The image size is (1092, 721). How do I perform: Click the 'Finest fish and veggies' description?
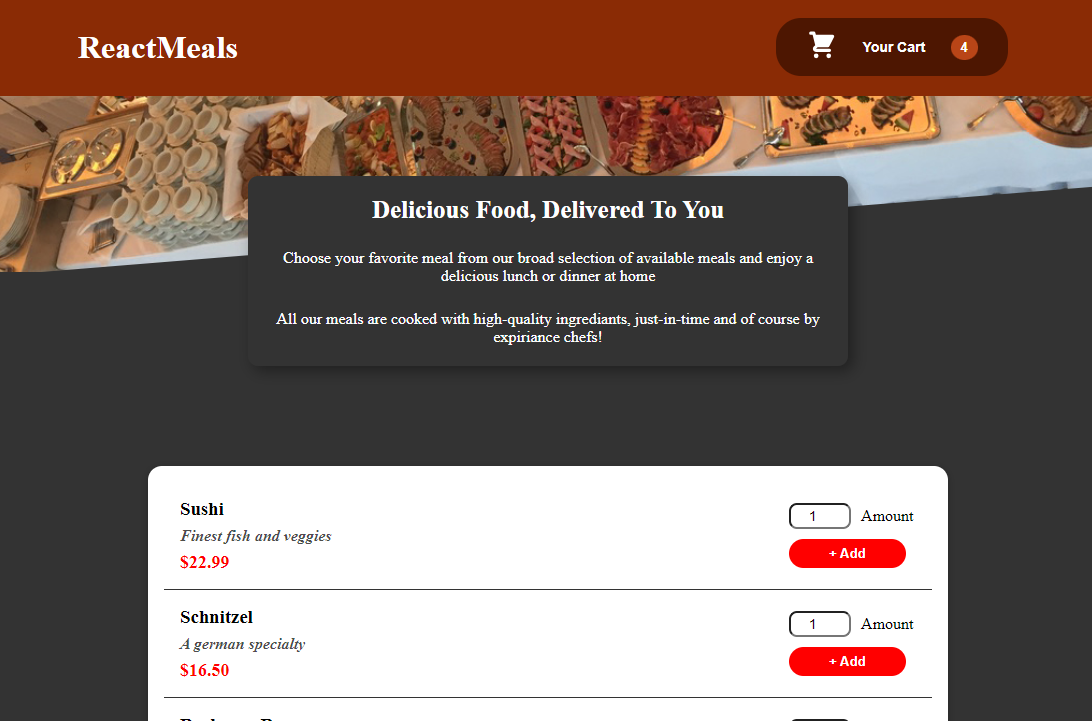[256, 536]
